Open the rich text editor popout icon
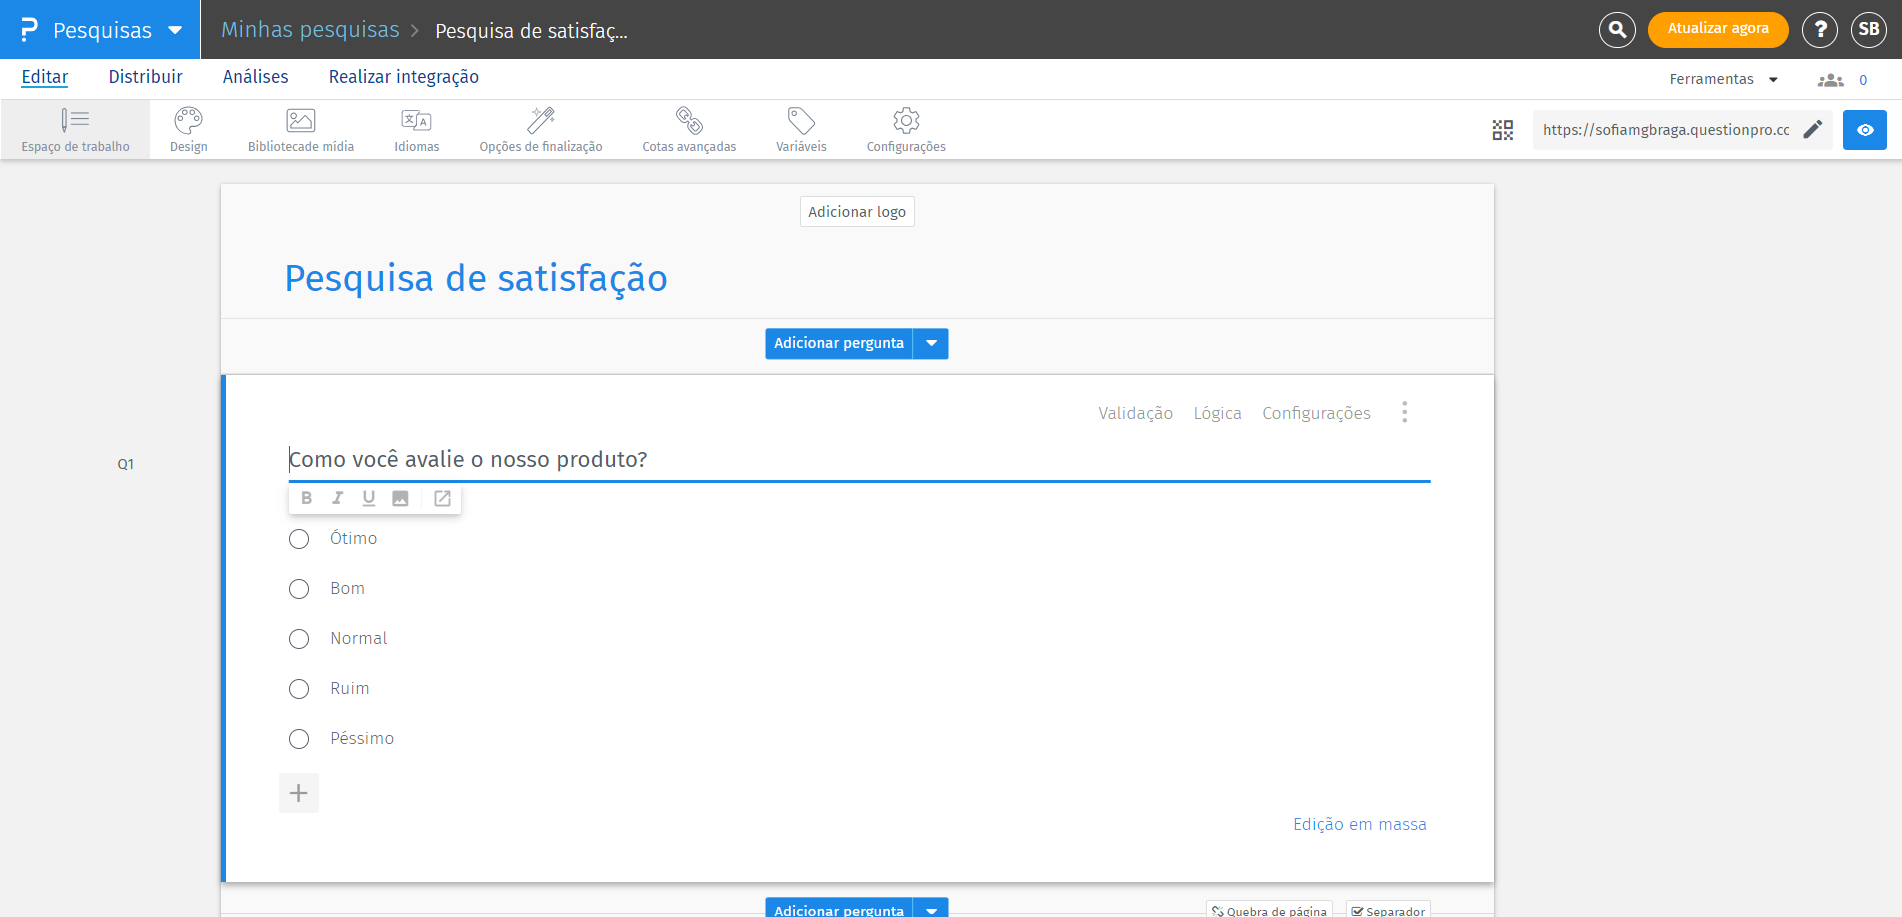The width and height of the screenshot is (1902, 917). pos(442,498)
